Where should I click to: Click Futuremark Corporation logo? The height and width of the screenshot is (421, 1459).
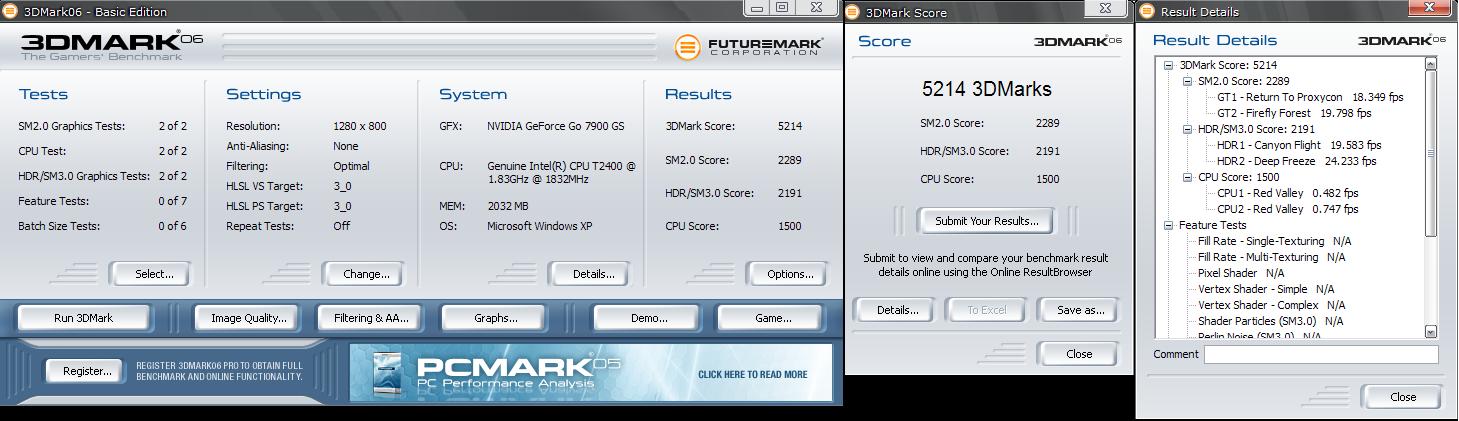coord(749,47)
